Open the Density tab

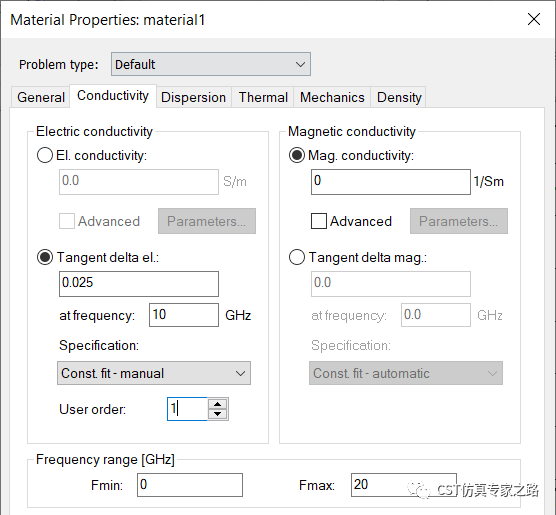399,97
